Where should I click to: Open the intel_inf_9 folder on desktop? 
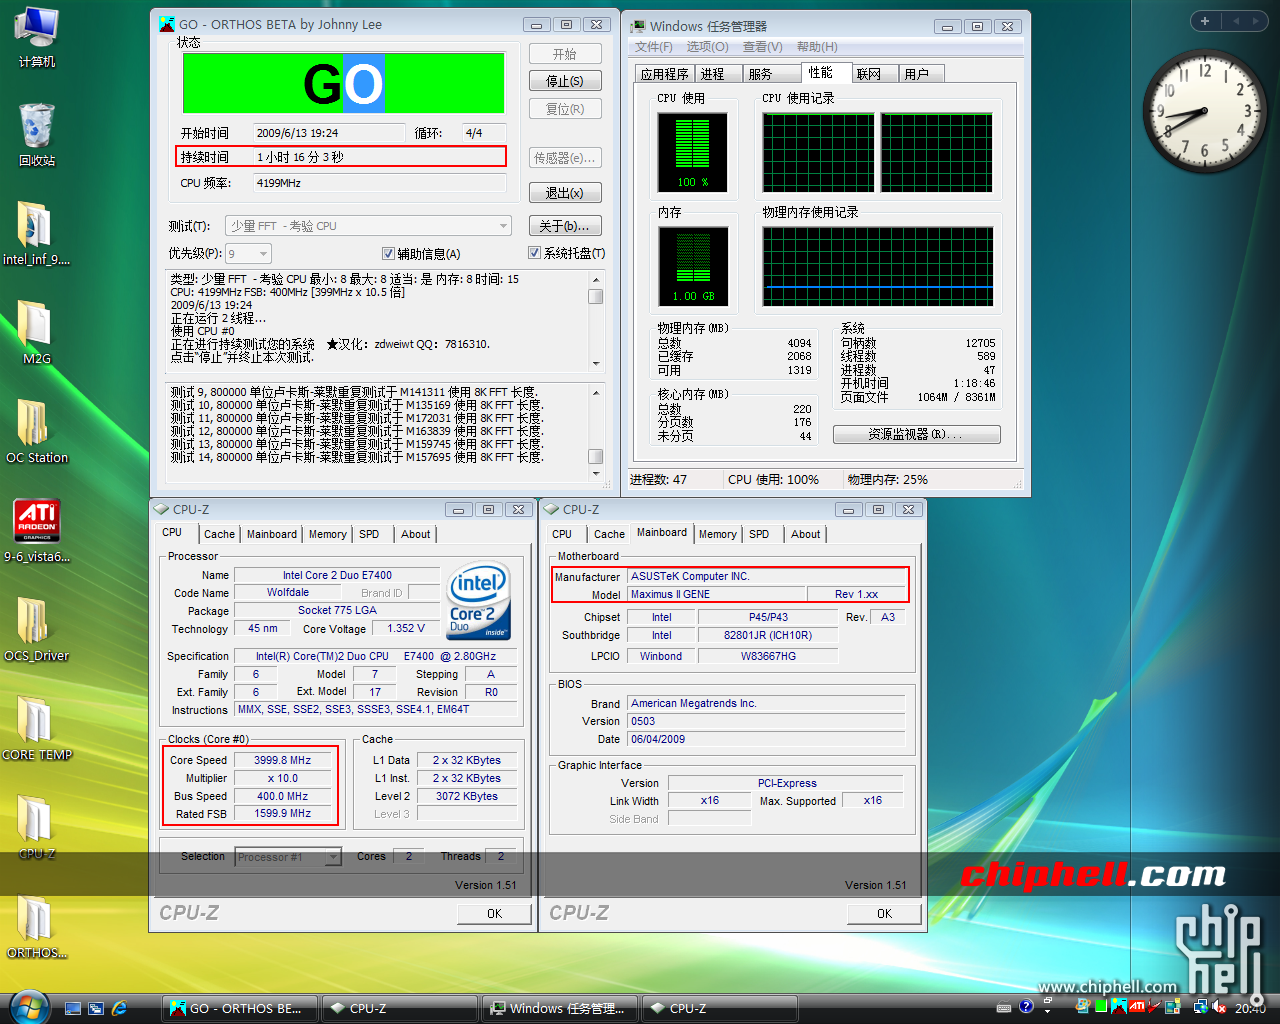pyautogui.click(x=36, y=233)
